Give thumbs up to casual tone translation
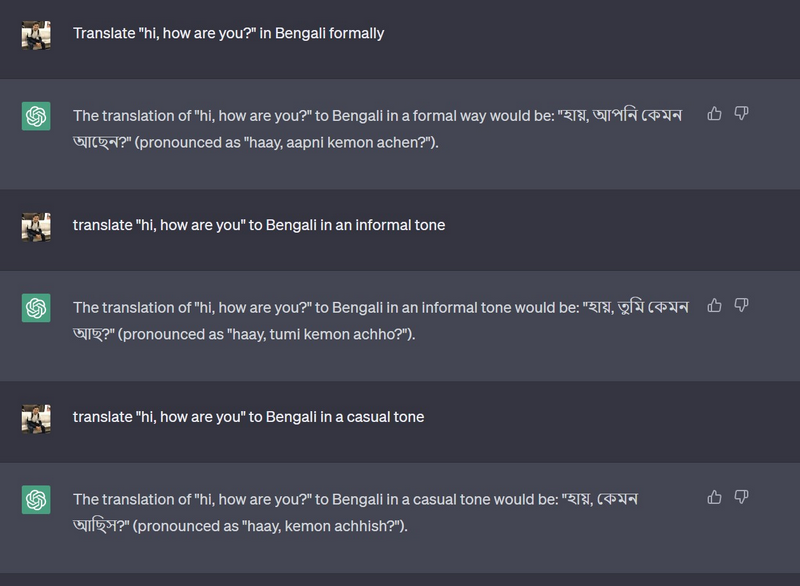800x586 pixels. pyautogui.click(x=714, y=497)
